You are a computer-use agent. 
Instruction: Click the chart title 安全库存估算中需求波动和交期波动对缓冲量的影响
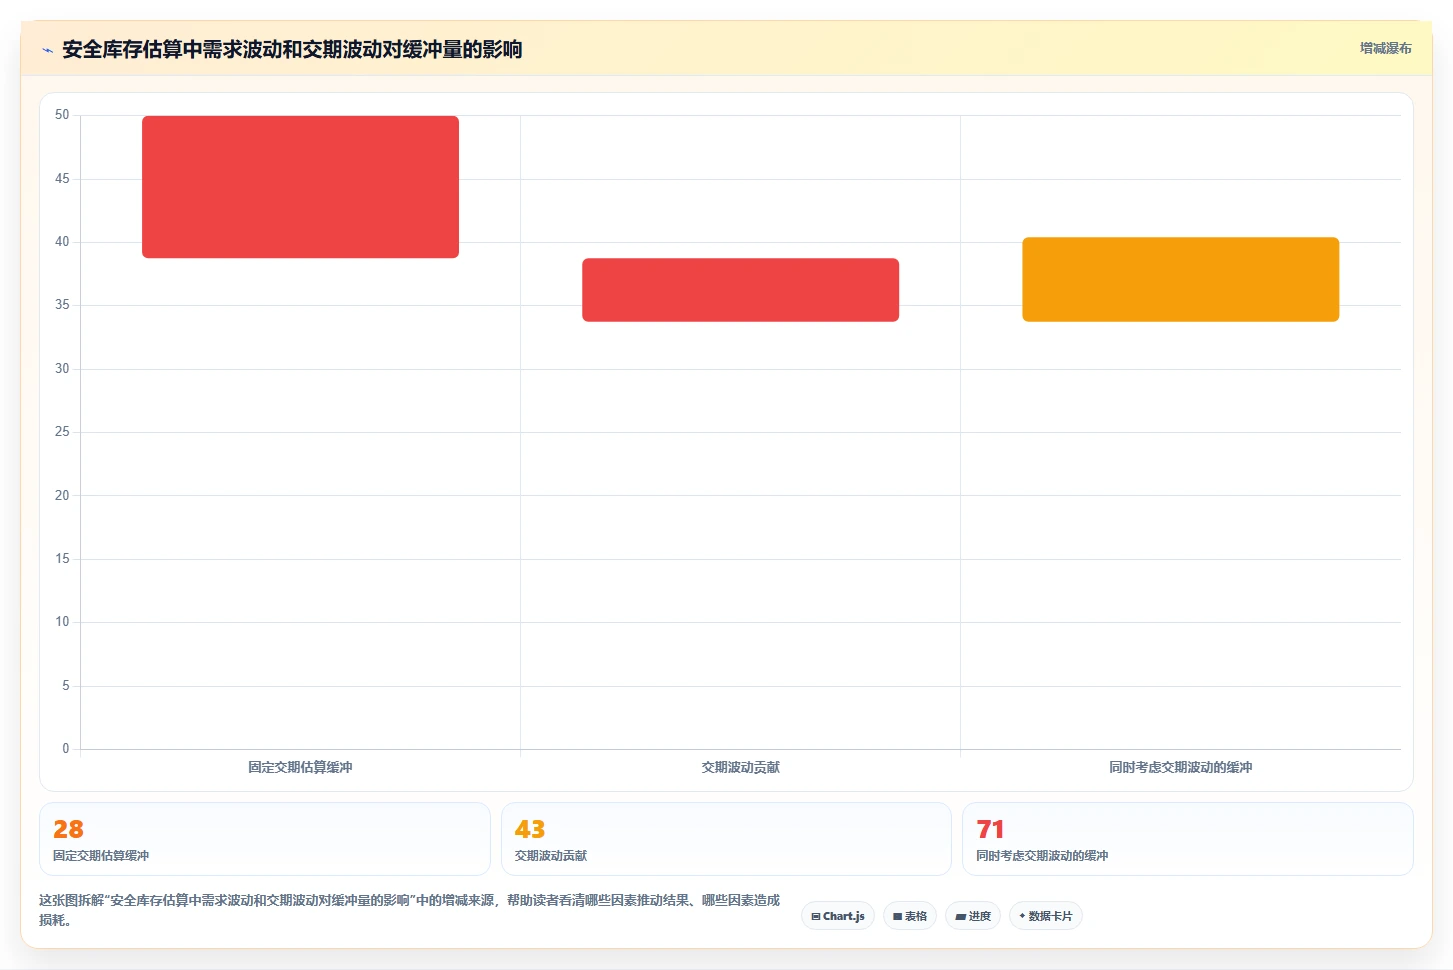point(292,49)
